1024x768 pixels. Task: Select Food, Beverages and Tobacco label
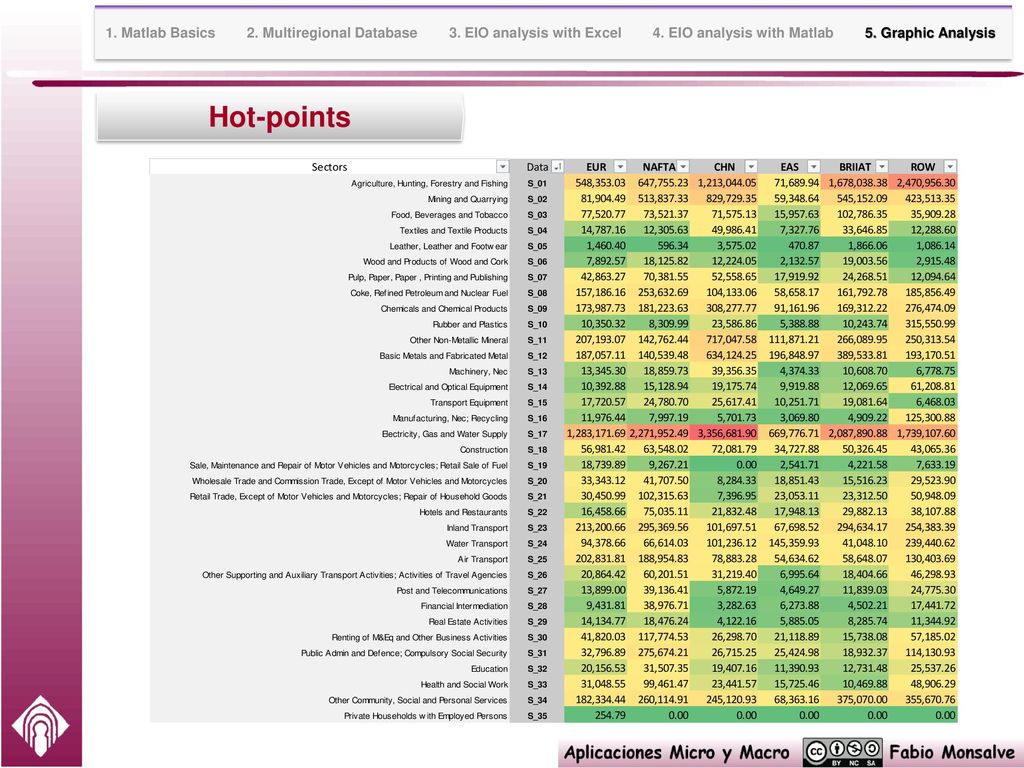[449, 215]
